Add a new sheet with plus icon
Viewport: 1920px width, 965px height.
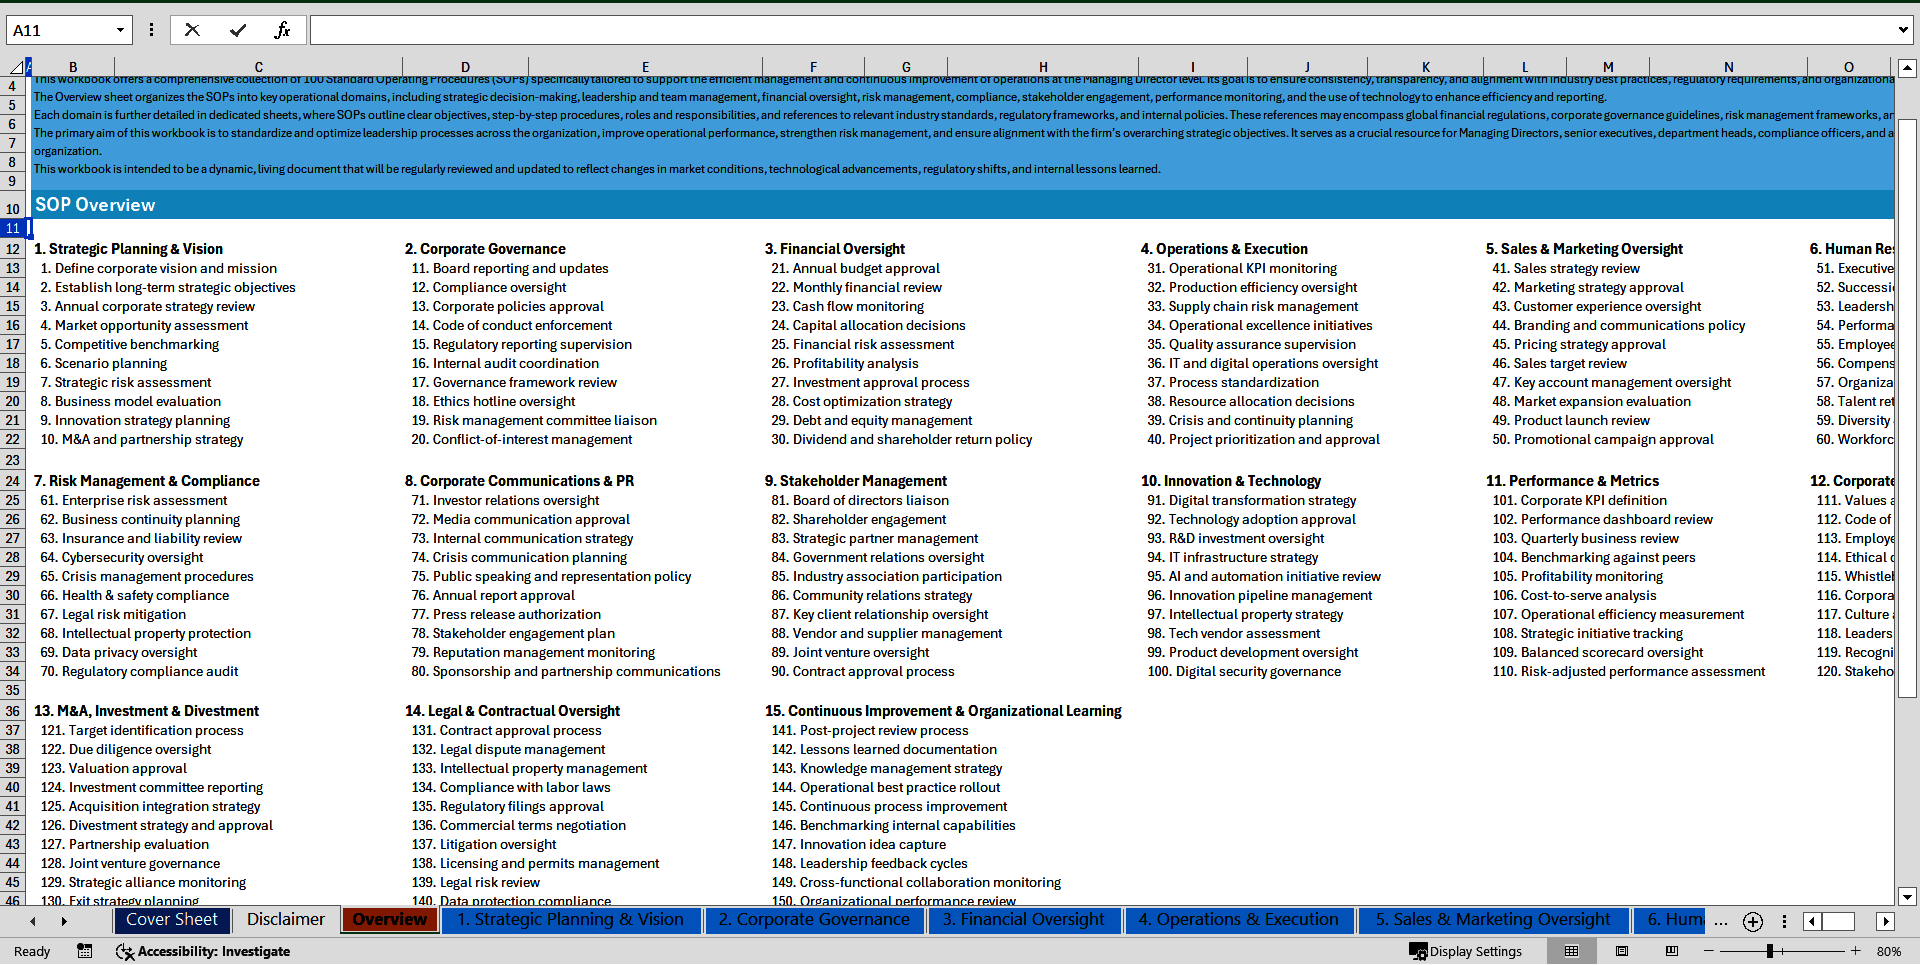[1752, 921]
